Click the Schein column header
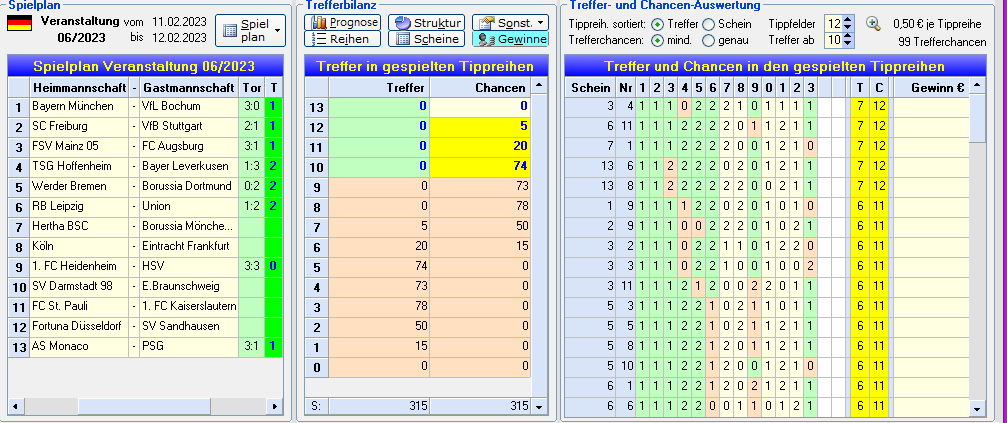The width and height of the screenshot is (1007, 423). [590, 87]
